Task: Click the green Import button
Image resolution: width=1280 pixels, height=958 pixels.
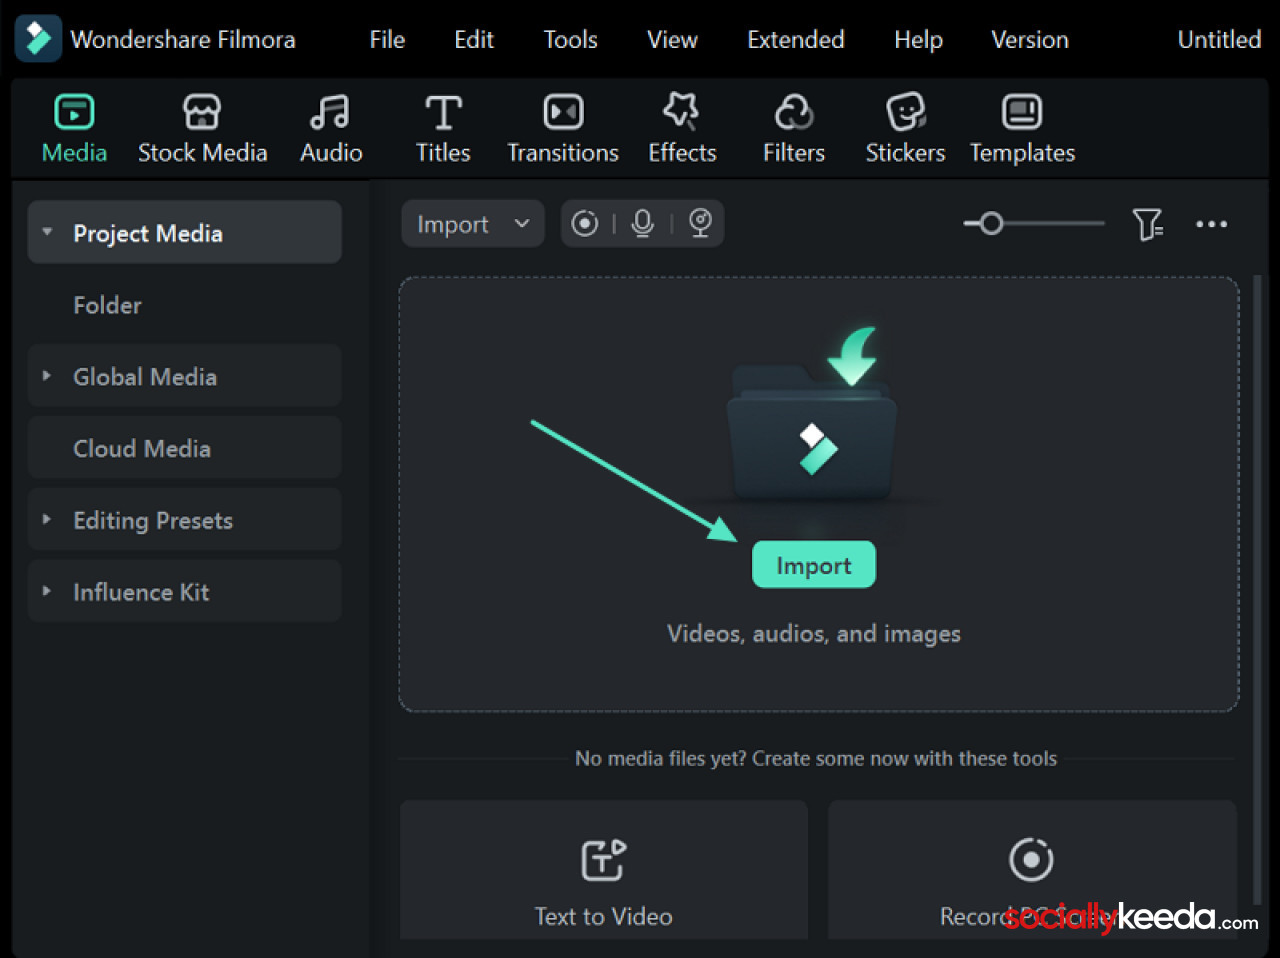Action: [x=814, y=565]
